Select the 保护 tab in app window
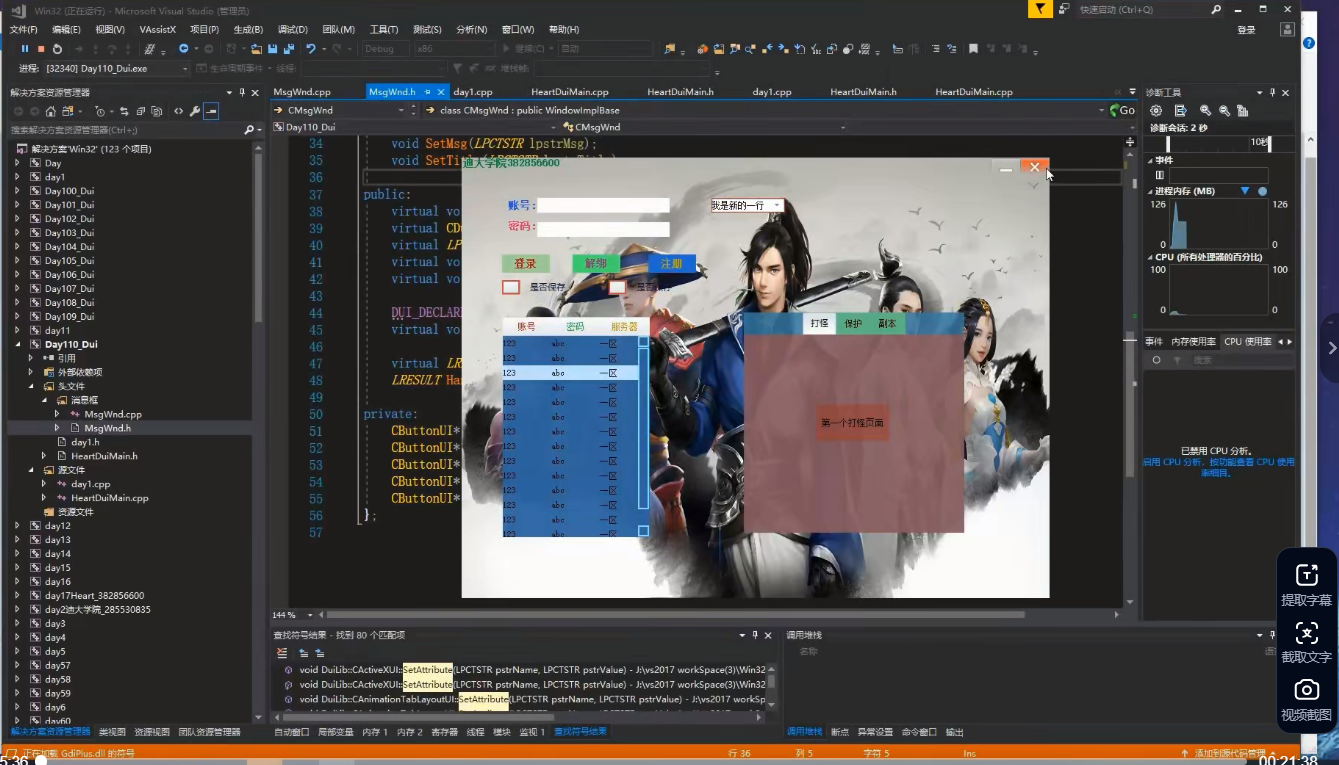This screenshot has height=765, width=1339. tap(853, 324)
